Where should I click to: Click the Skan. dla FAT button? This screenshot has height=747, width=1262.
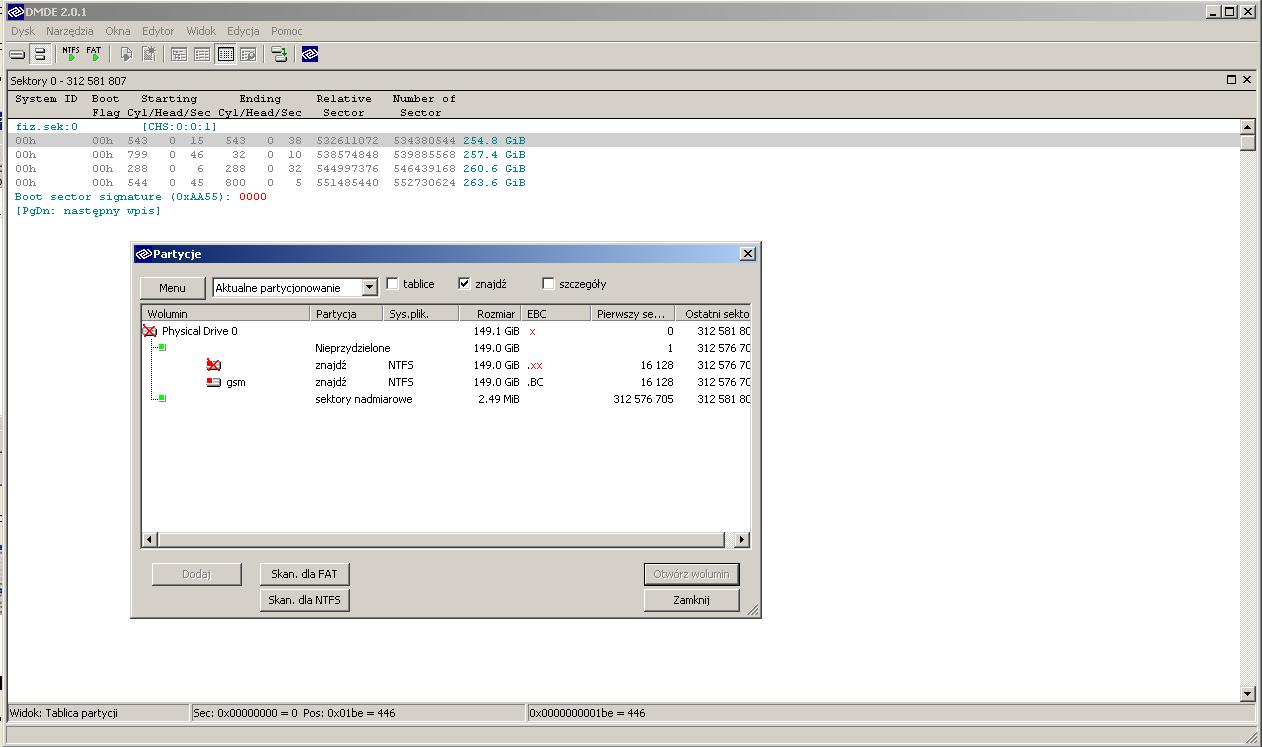(305, 574)
